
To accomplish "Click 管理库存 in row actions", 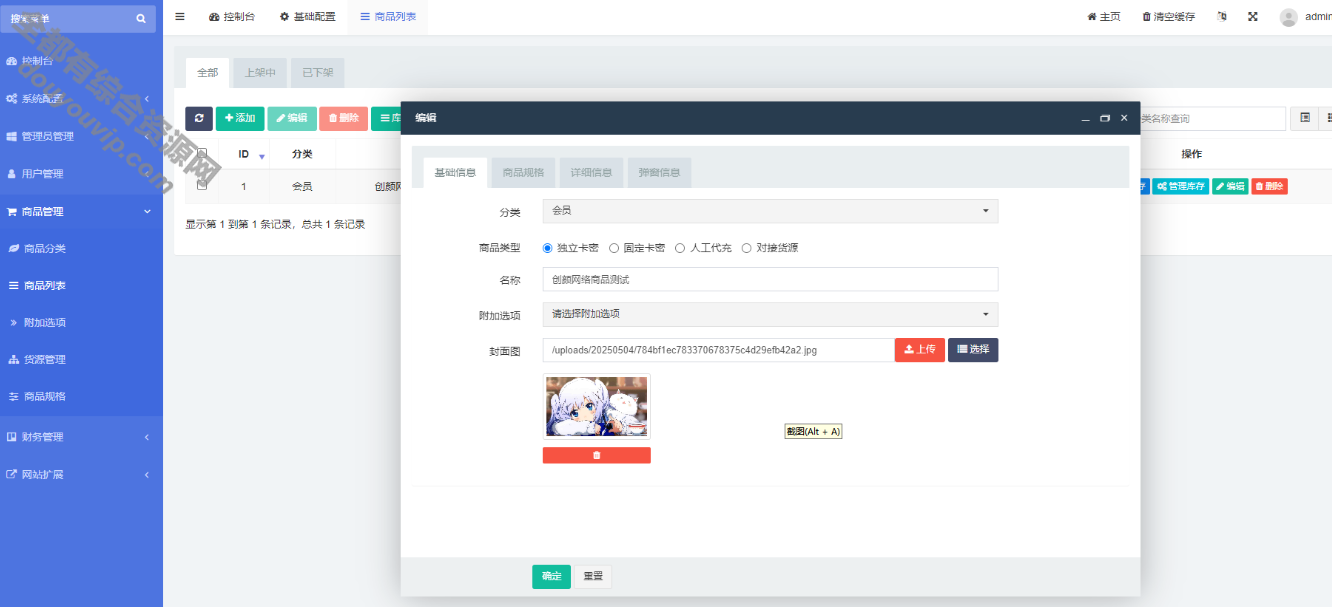I will click(1181, 186).
